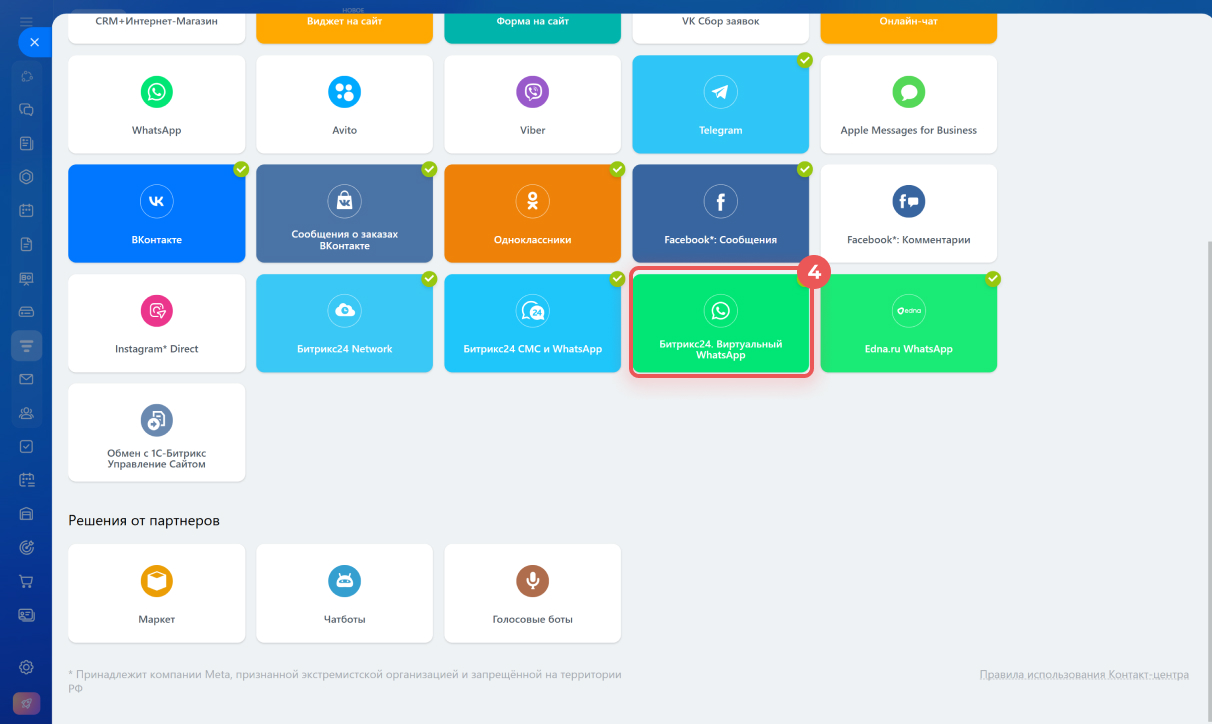Image resolution: width=1212 pixels, height=724 pixels.
Task: Open the document page icon in sidebar
Action: [x=27, y=245]
